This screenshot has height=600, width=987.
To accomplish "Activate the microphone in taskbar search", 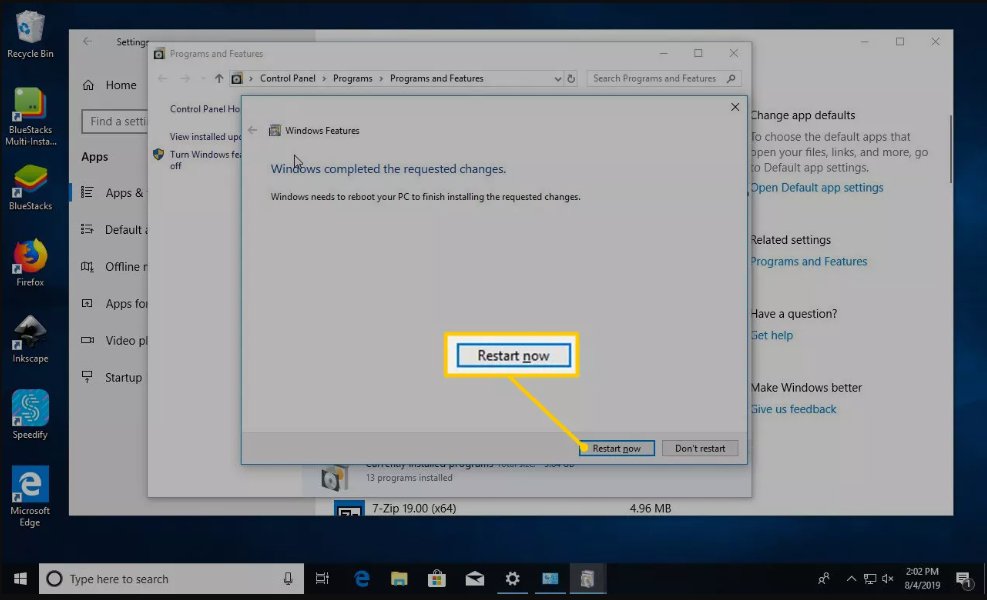I will [x=288, y=579].
